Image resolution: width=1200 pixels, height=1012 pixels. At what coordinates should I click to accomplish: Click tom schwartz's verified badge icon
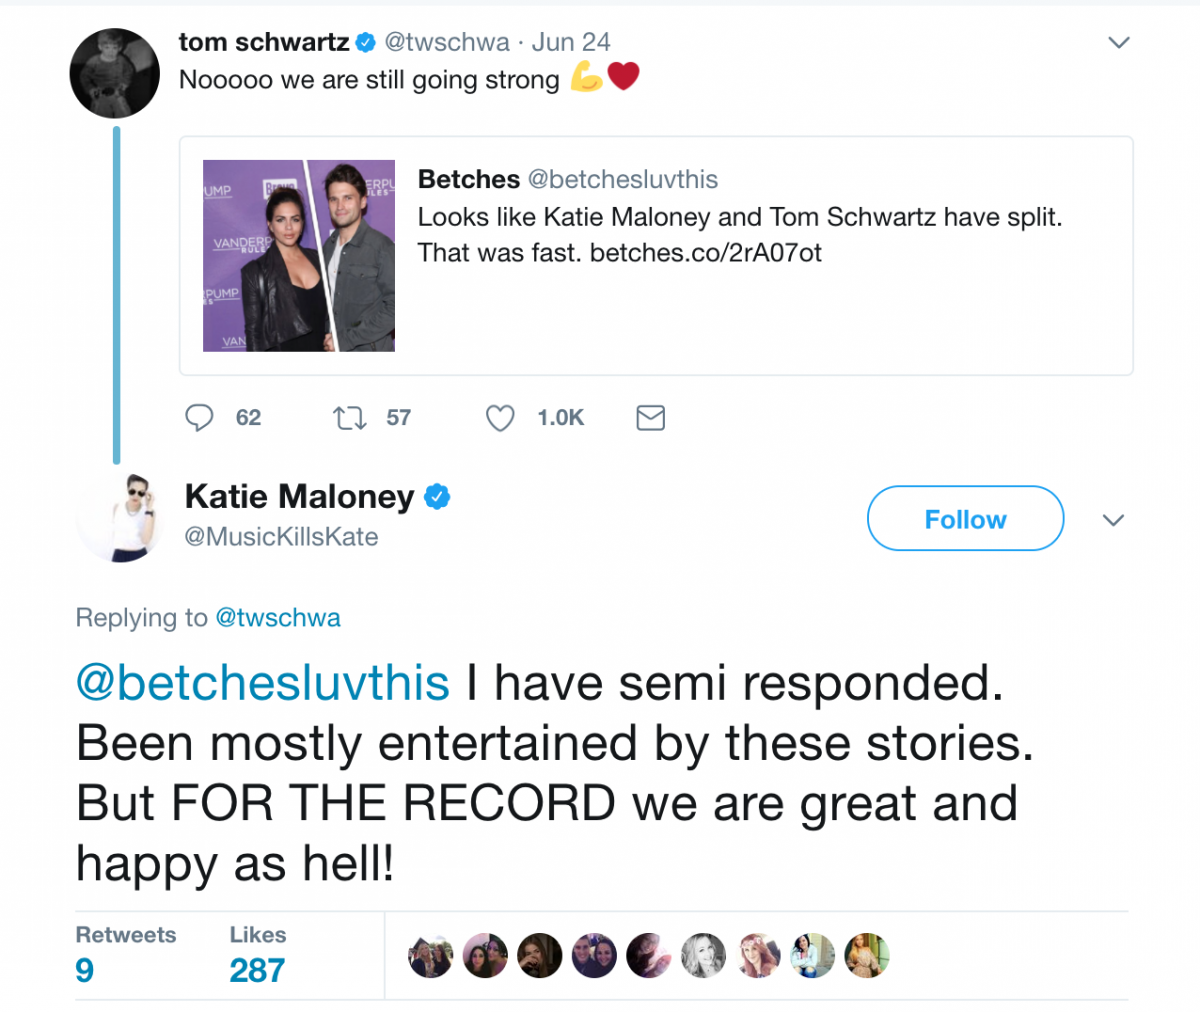coord(364,41)
